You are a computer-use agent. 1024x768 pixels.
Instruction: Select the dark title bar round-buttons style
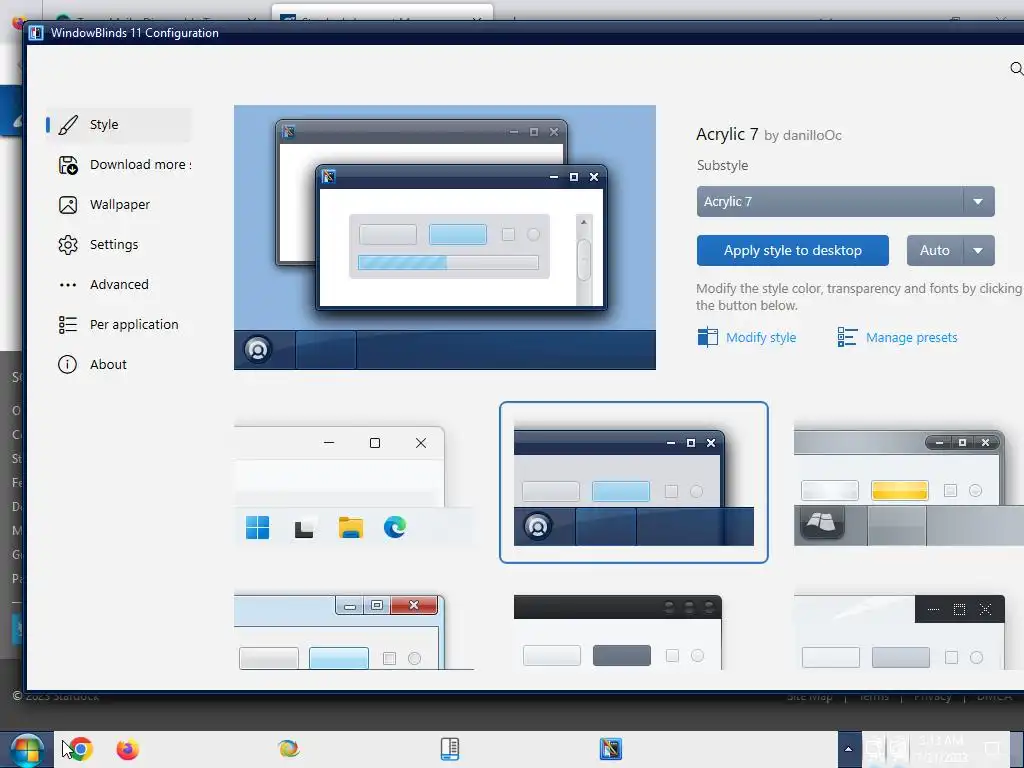tap(618, 632)
